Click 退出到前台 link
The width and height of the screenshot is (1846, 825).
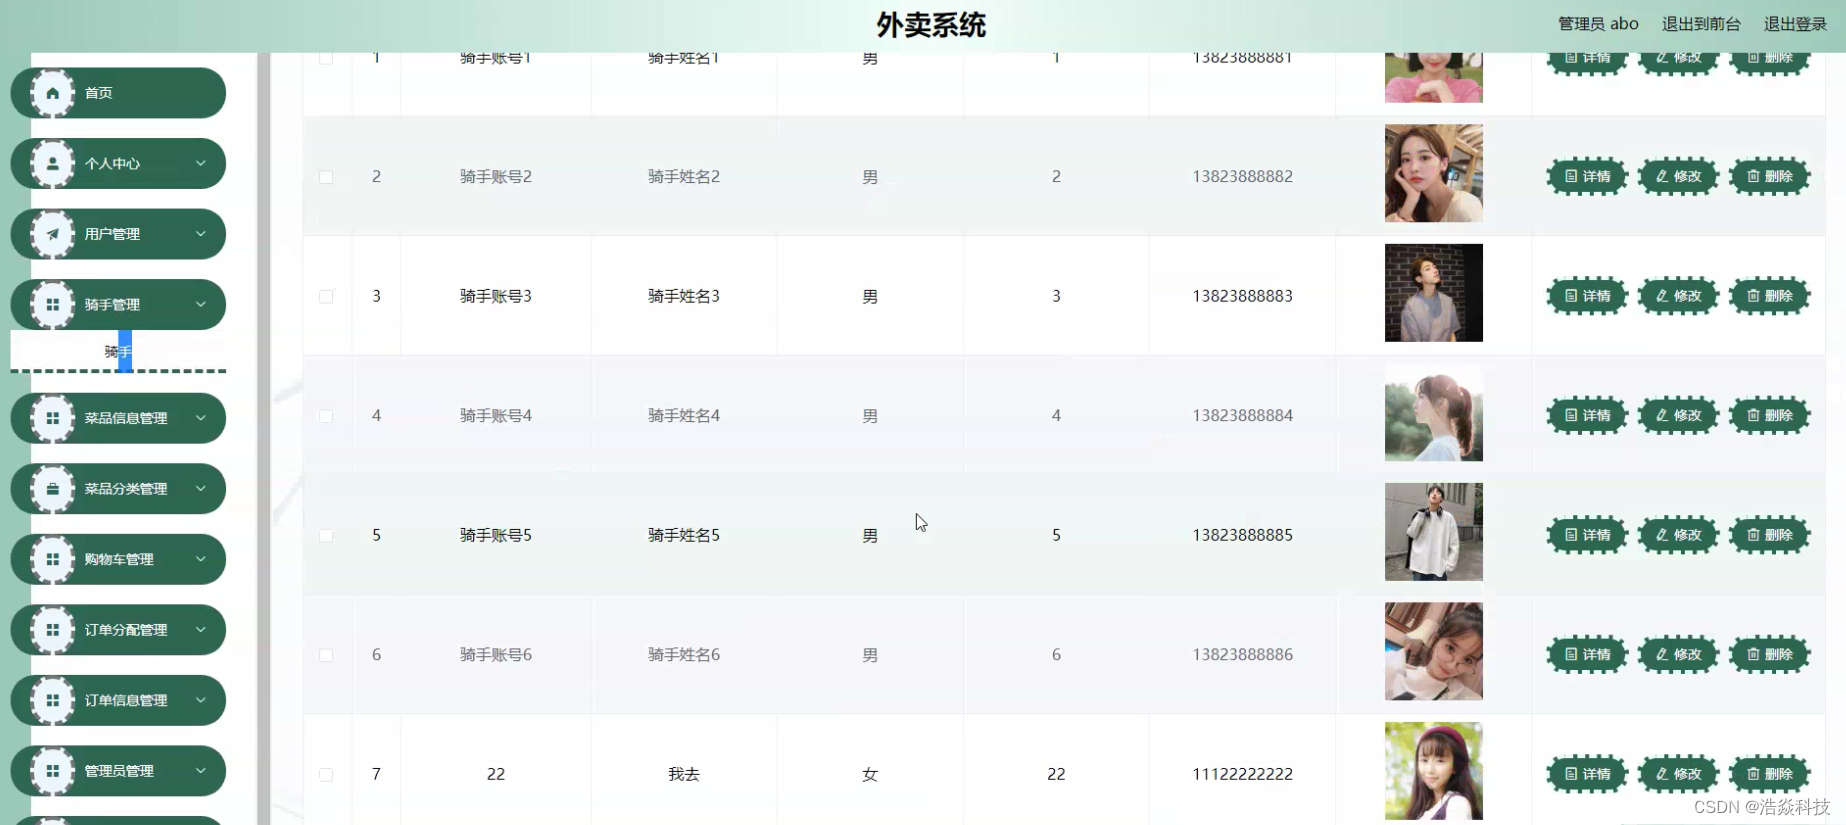click(x=1701, y=24)
